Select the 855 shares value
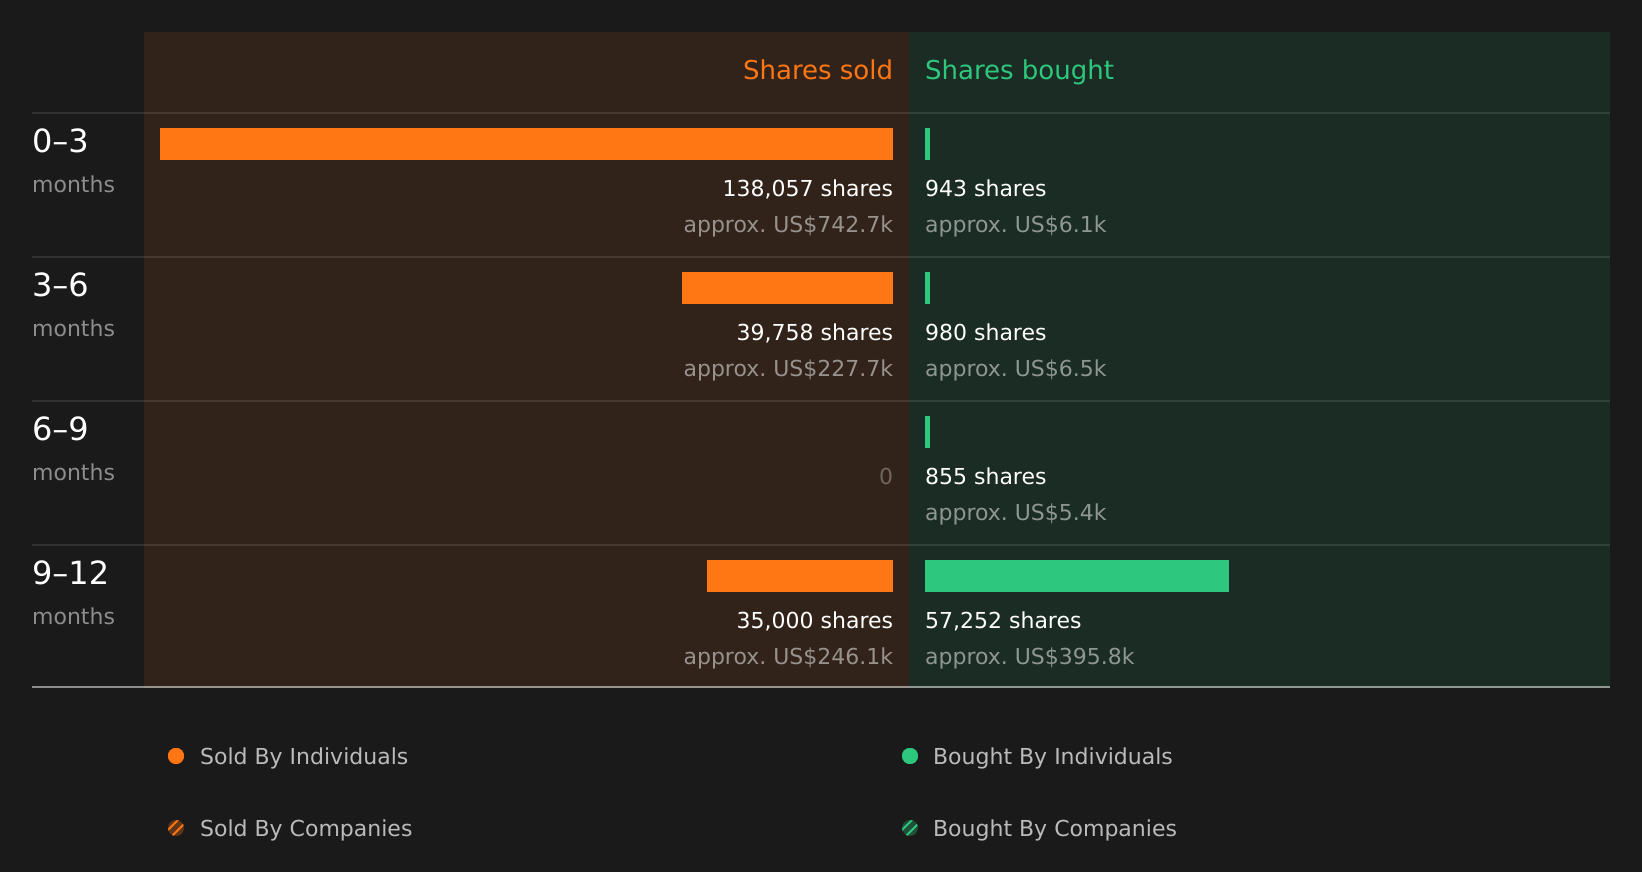This screenshot has width=1642, height=872. (985, 476)
